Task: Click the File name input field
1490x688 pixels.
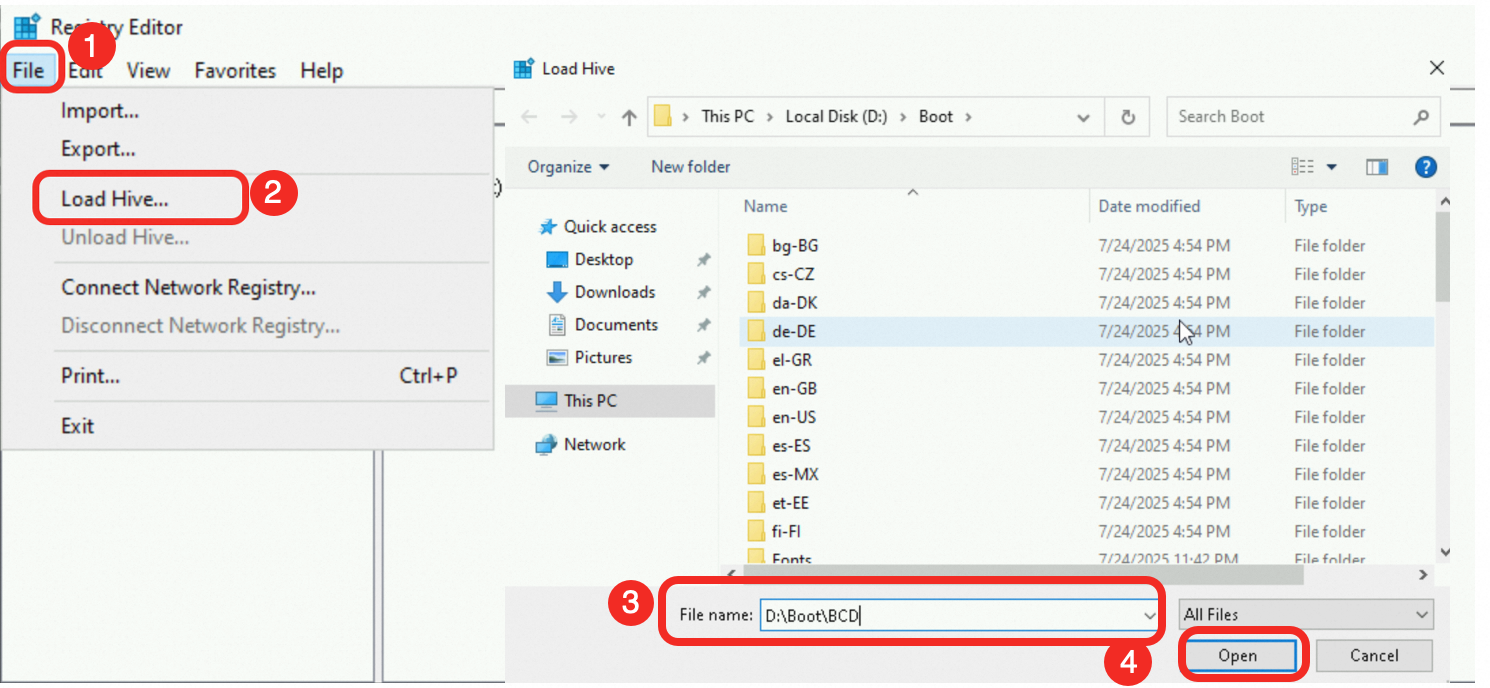Action: pyautogui.click(x=949, y=615)
